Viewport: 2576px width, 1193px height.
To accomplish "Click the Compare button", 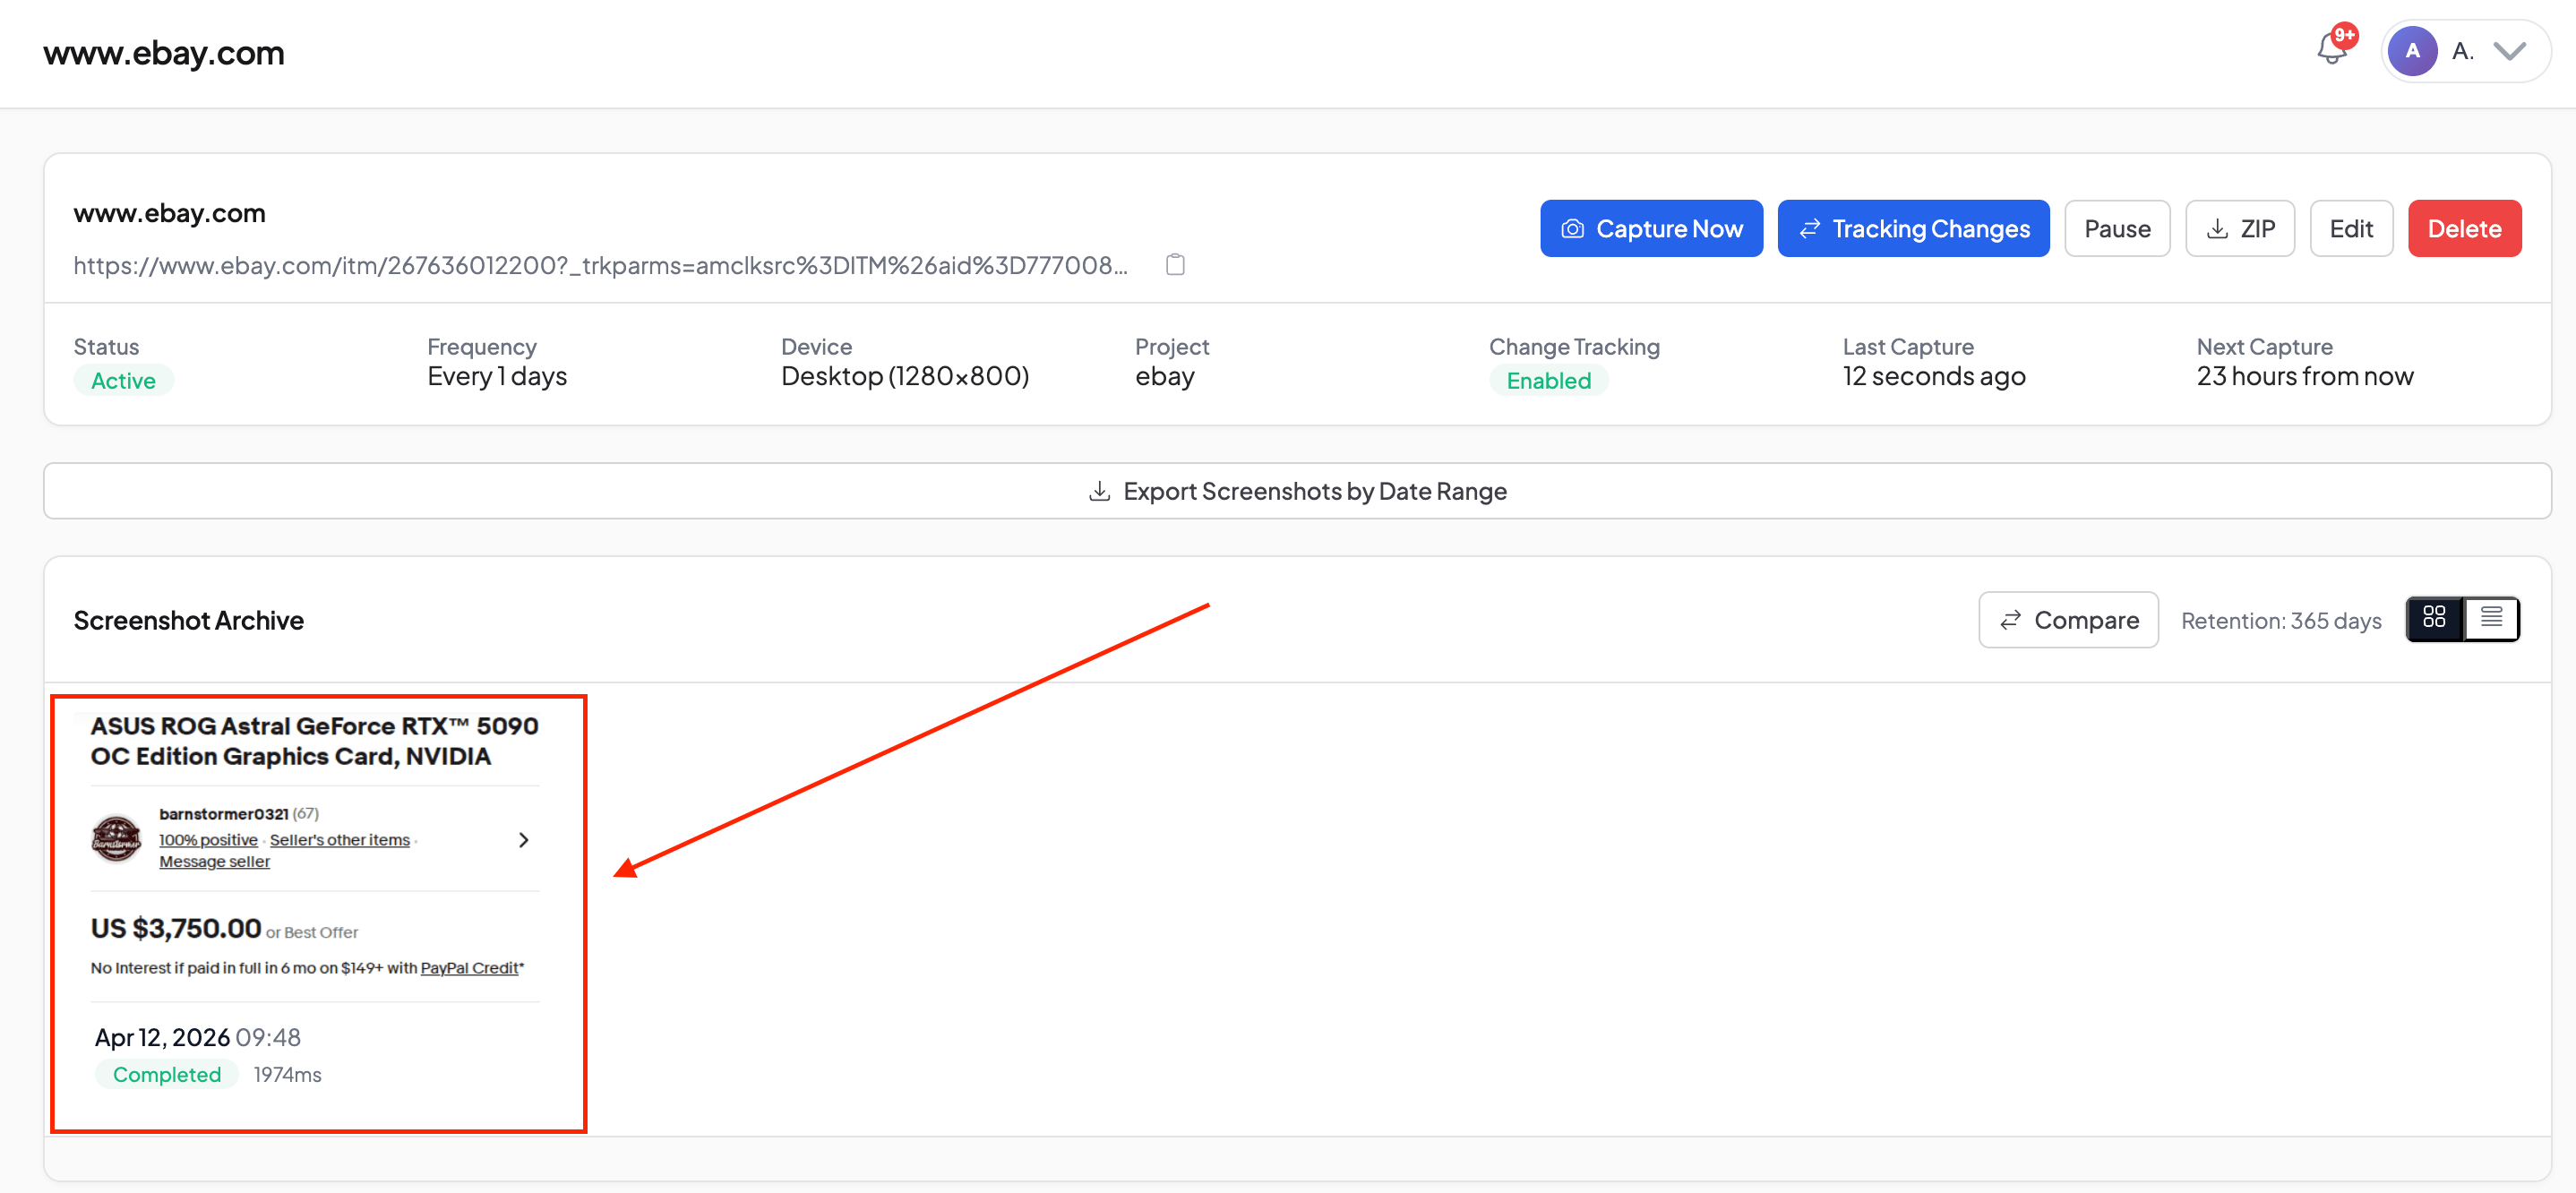I will (x=2068, y=620).
